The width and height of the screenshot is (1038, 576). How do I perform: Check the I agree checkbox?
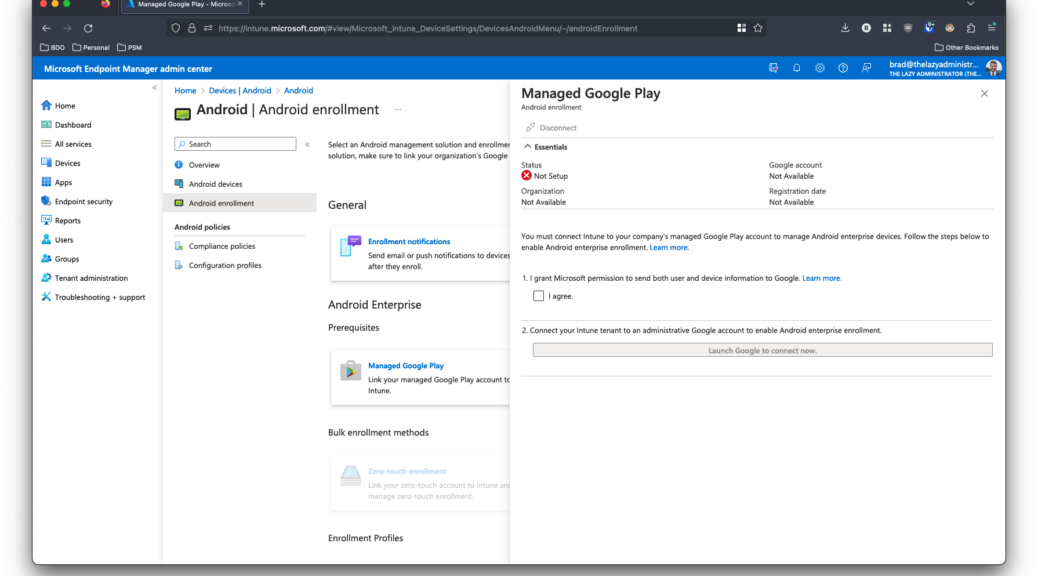538,296
